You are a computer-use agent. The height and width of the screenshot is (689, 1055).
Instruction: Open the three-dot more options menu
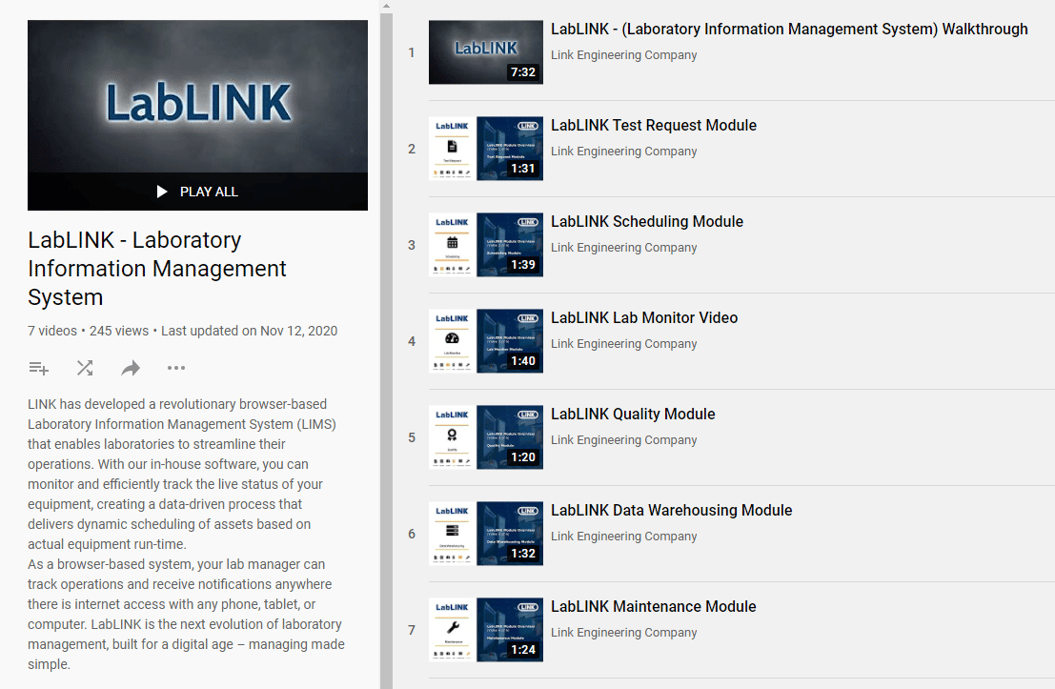click(x=176, y=368)
